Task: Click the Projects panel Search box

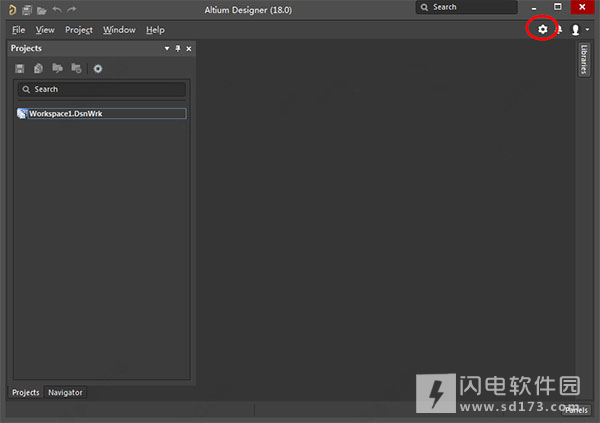Action: click(102, 89)
